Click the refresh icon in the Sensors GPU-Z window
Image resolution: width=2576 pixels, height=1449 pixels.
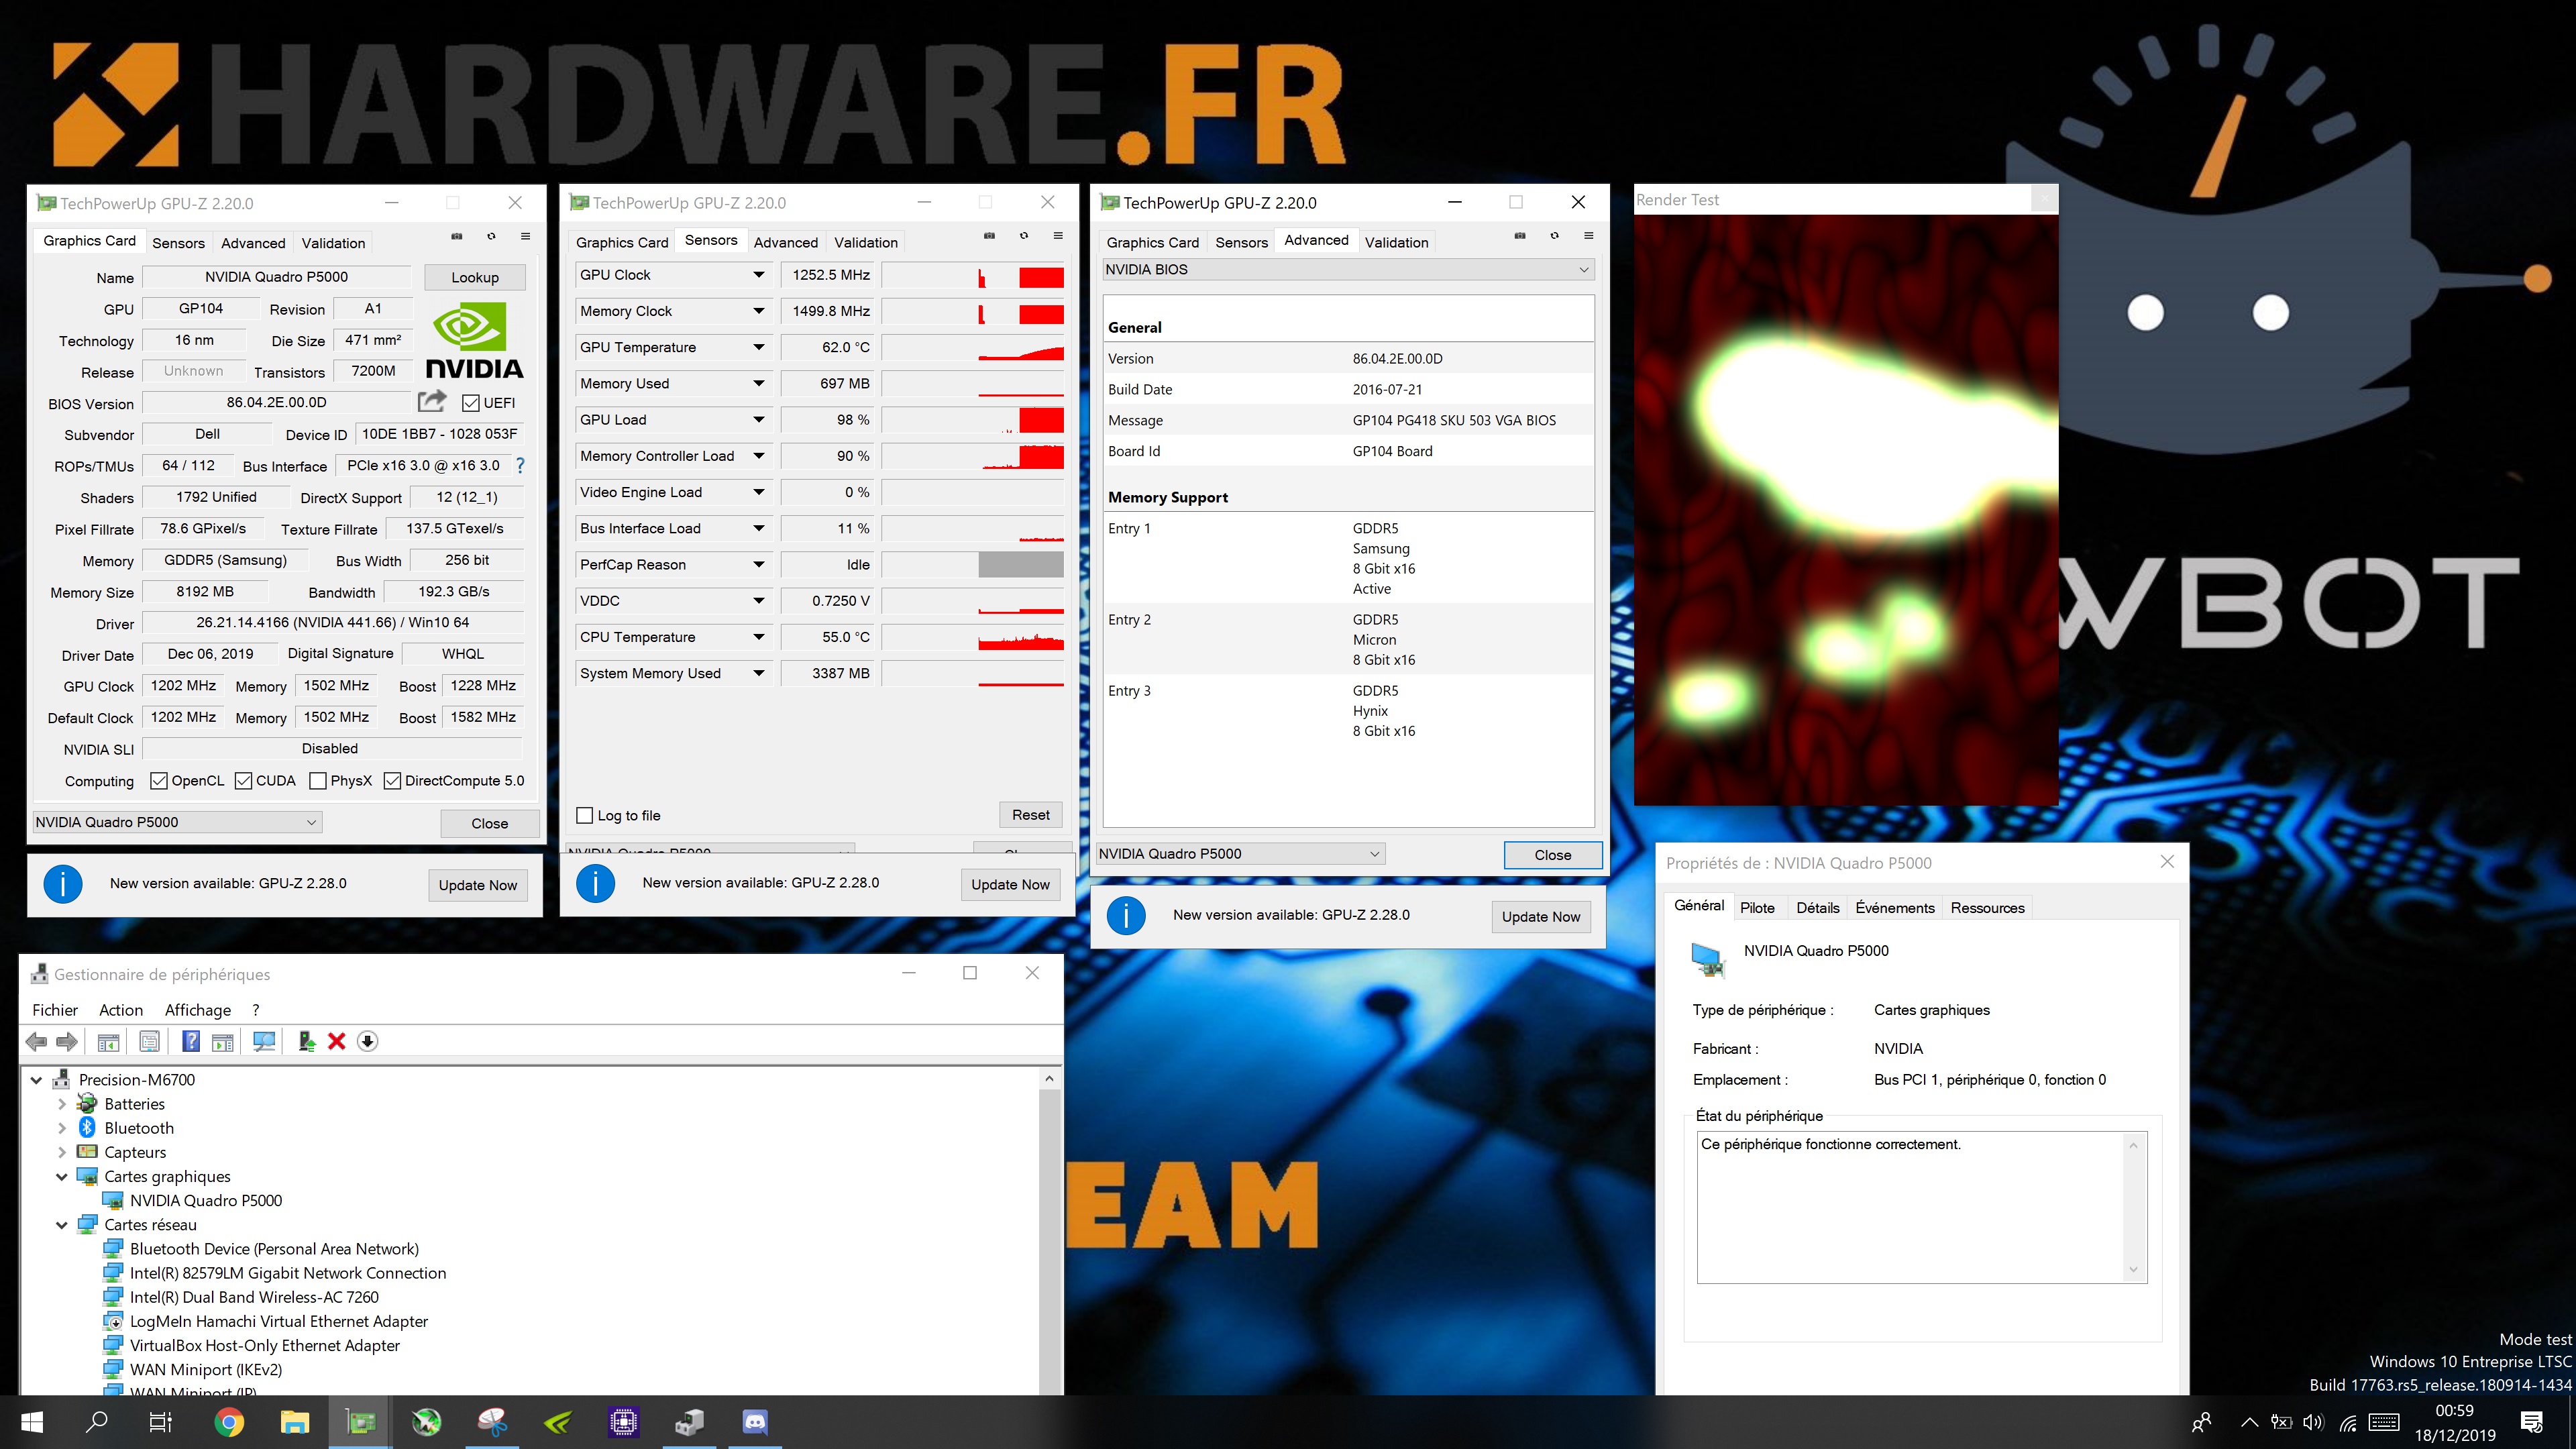point(1023,236)
